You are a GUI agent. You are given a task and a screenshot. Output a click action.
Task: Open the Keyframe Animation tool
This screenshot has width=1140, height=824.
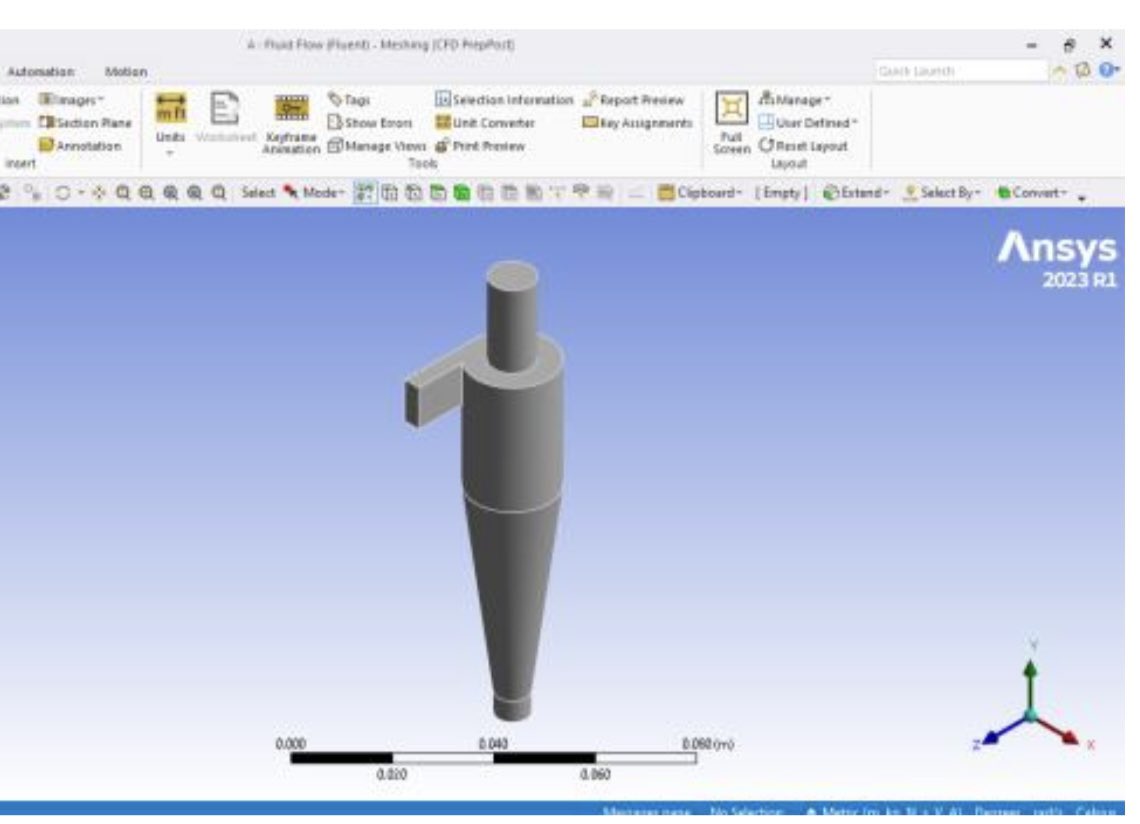291,122
